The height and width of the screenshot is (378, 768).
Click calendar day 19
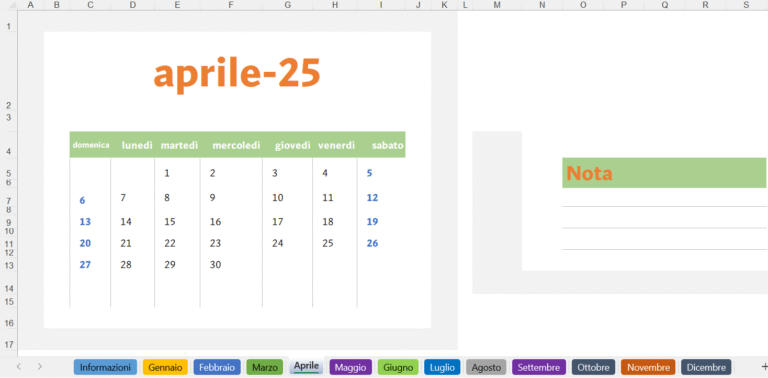pos(372,222)
